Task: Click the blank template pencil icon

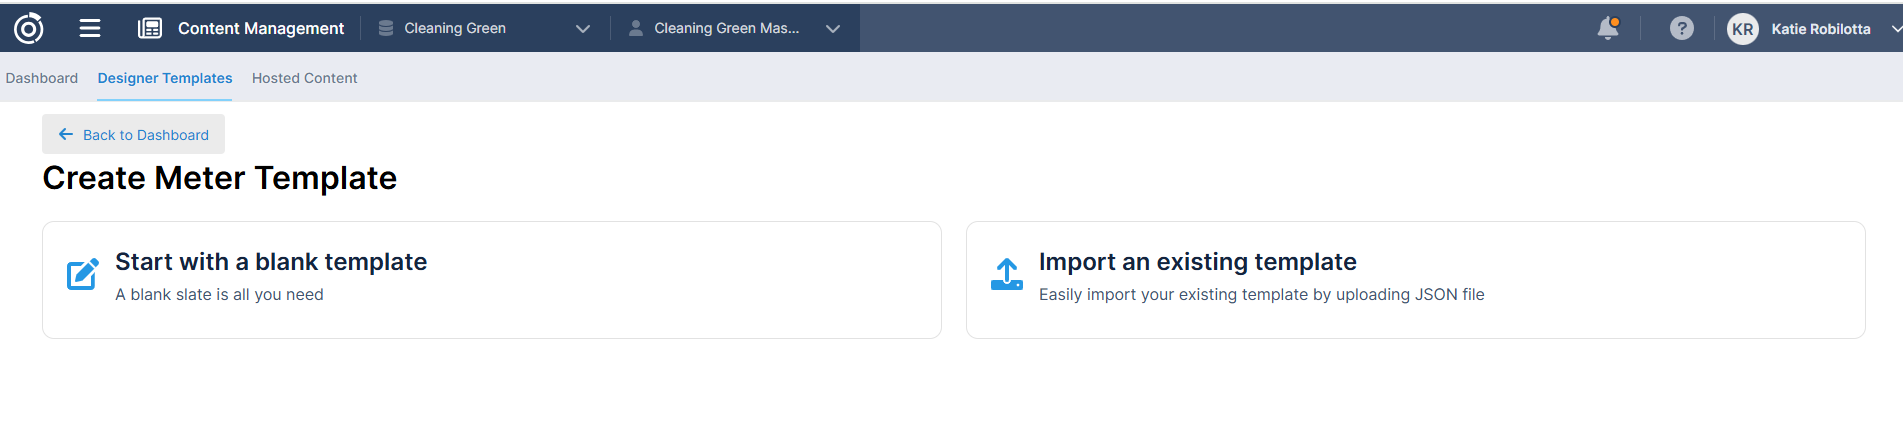Action: pos(82,274)
